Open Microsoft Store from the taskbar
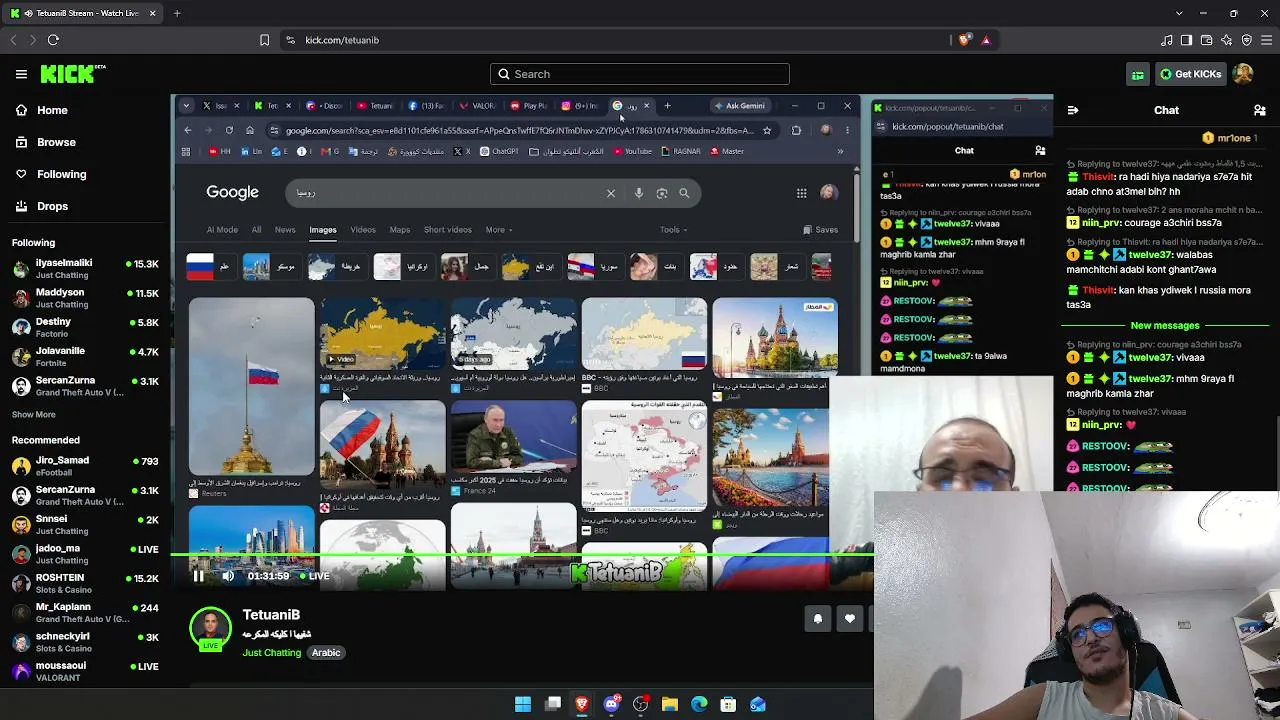 click(728, 705)
